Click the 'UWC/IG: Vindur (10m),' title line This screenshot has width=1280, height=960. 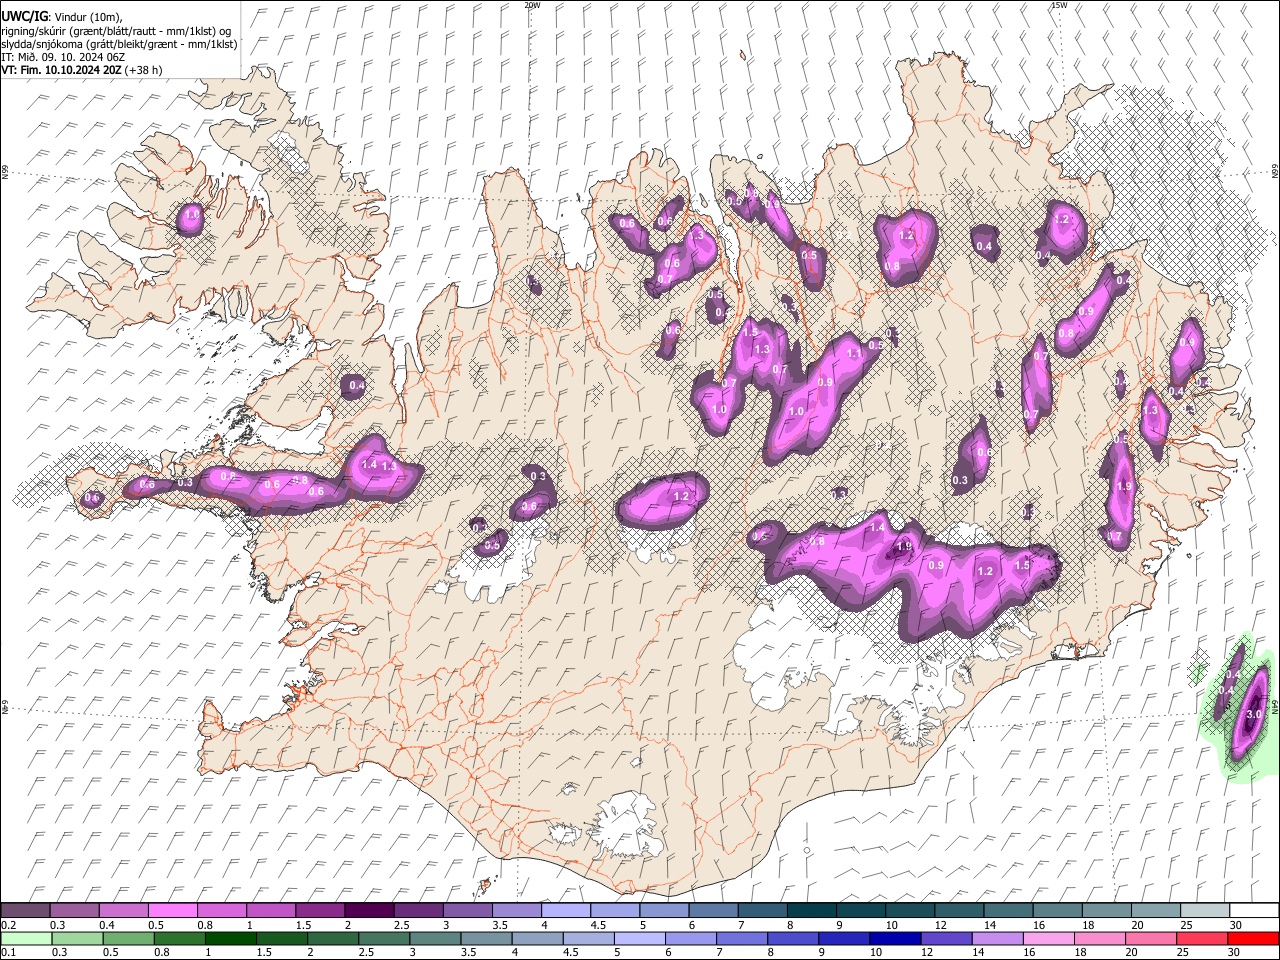pos(61,16)
